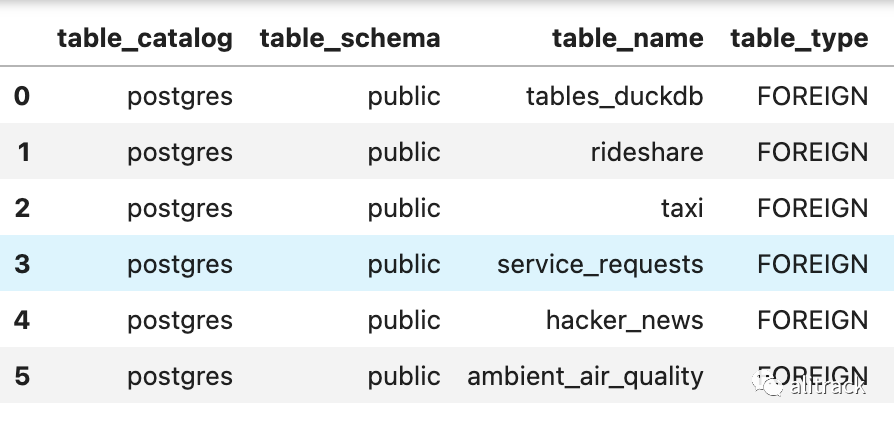Select public schema in hacker_news row
The image size is (894, 422).
(x=404, y=320)
